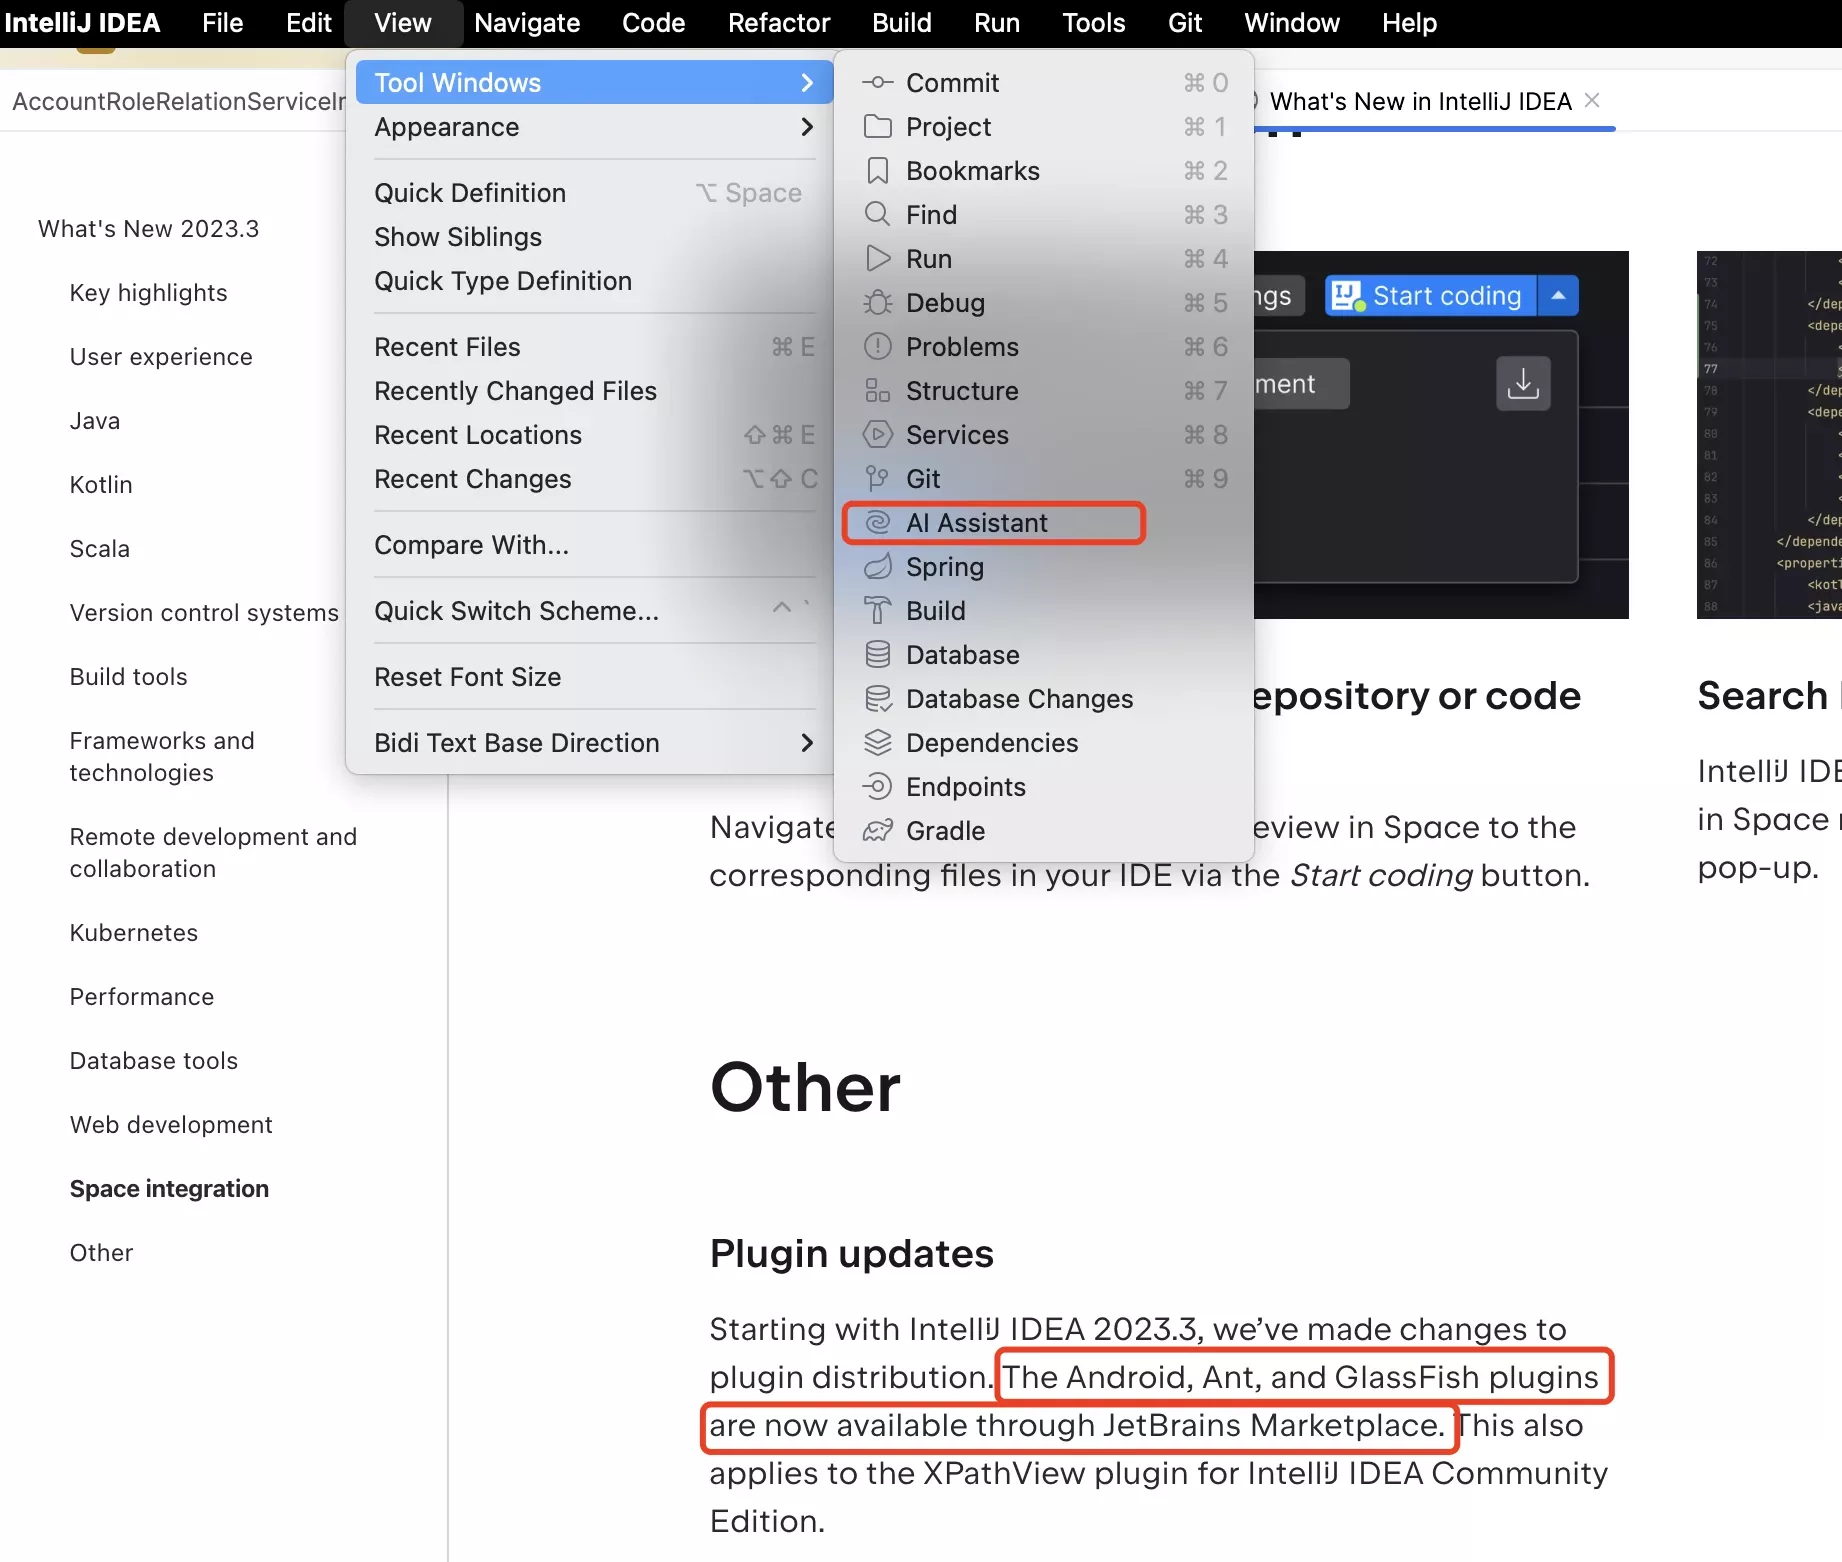Open the Help menu
1842x1562 pixels.
tap(1409, 23)
